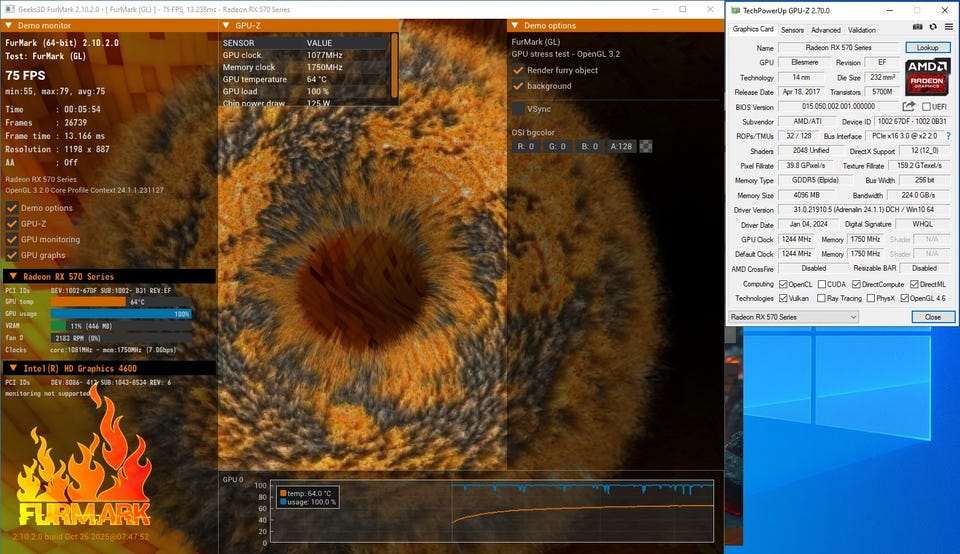960x554 pixels.
Task: Toggle Vulkan checkbox in GPU-Z
Action: coord(782,298)
